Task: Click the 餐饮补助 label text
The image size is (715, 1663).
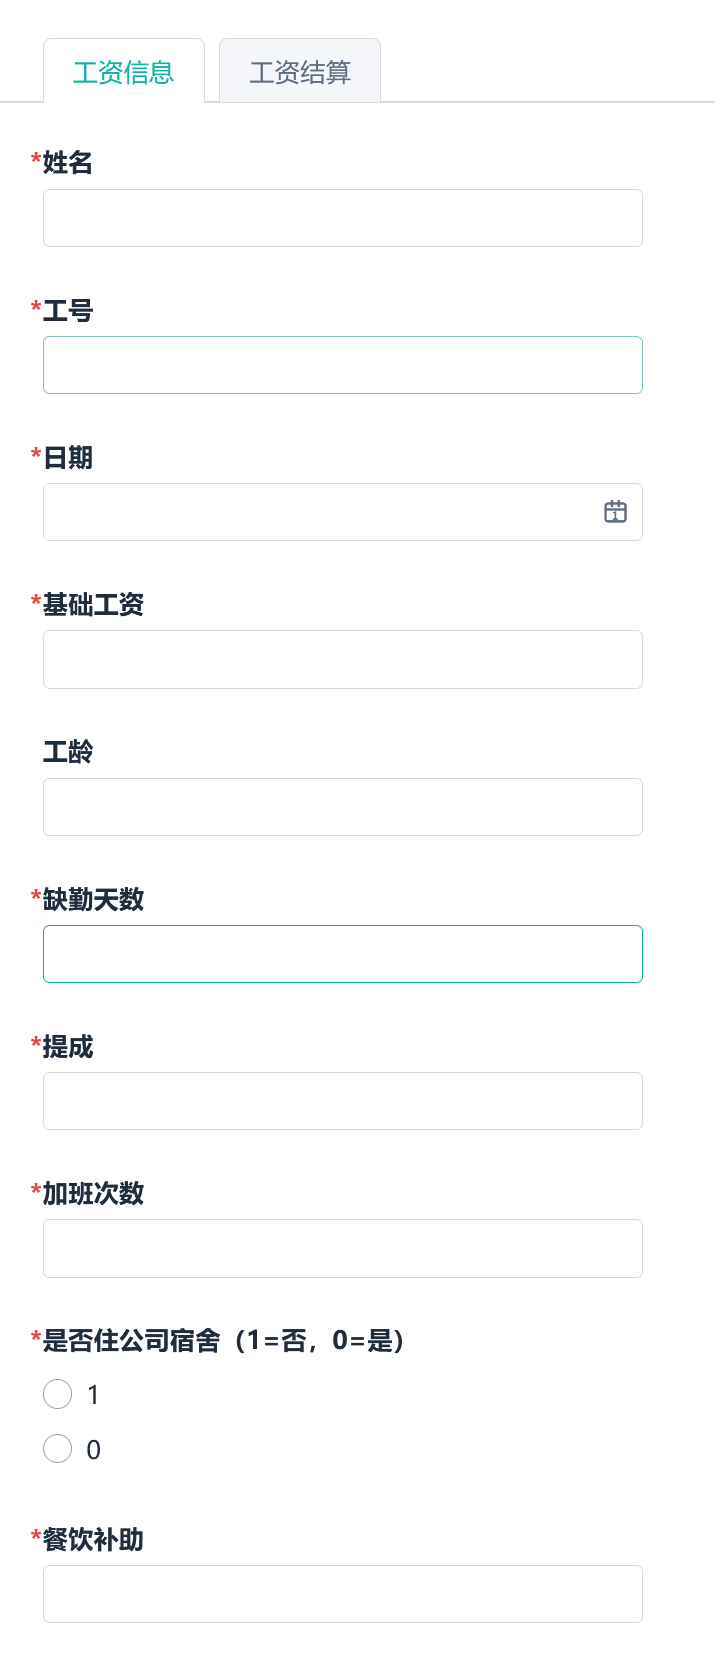Action: [x=93, y=1539]
